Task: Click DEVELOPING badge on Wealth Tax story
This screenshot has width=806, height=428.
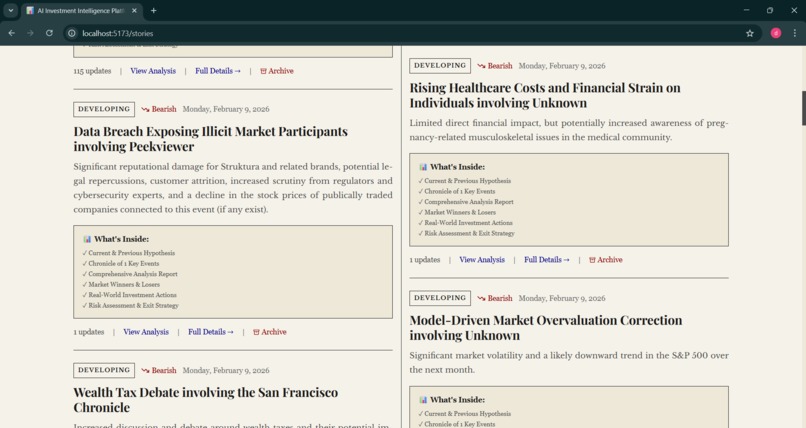Action: 104,370
